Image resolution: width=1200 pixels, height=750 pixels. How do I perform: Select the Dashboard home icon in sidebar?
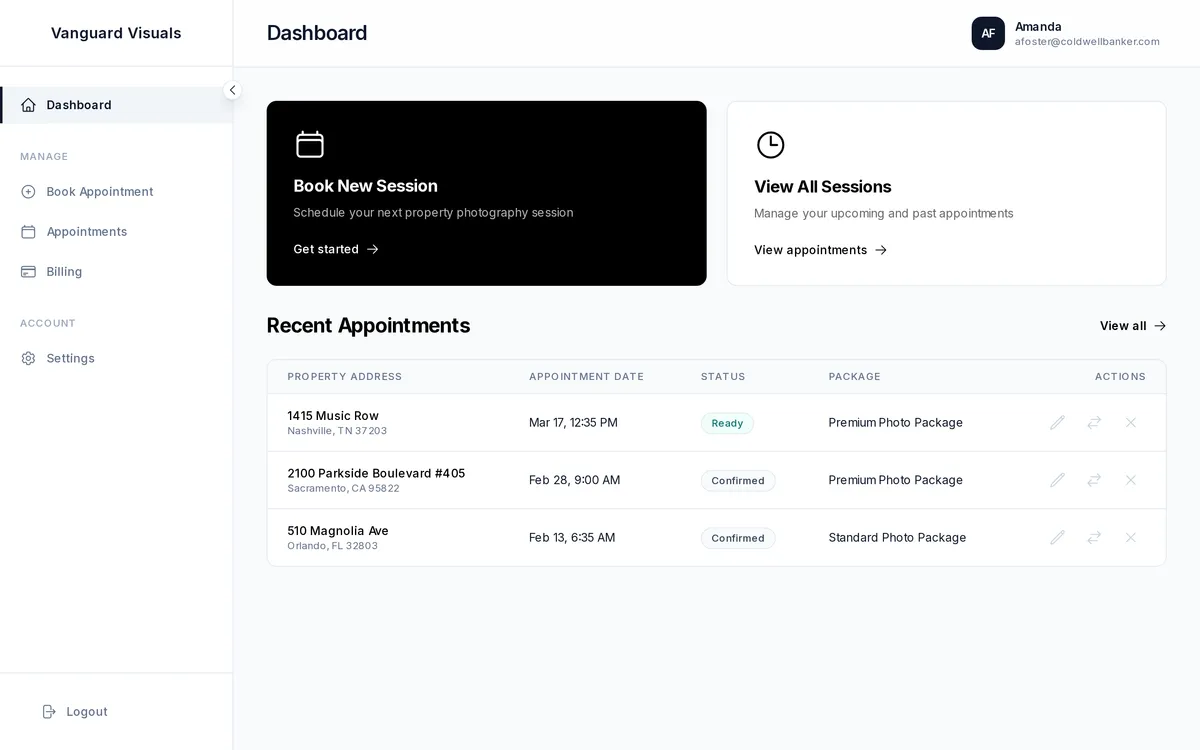[x=29, y=104]
